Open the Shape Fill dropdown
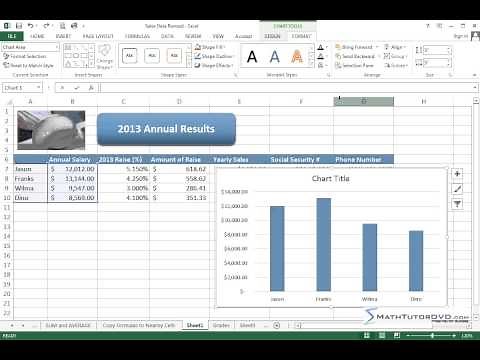480x360 pixels. [x=210, y=47]
